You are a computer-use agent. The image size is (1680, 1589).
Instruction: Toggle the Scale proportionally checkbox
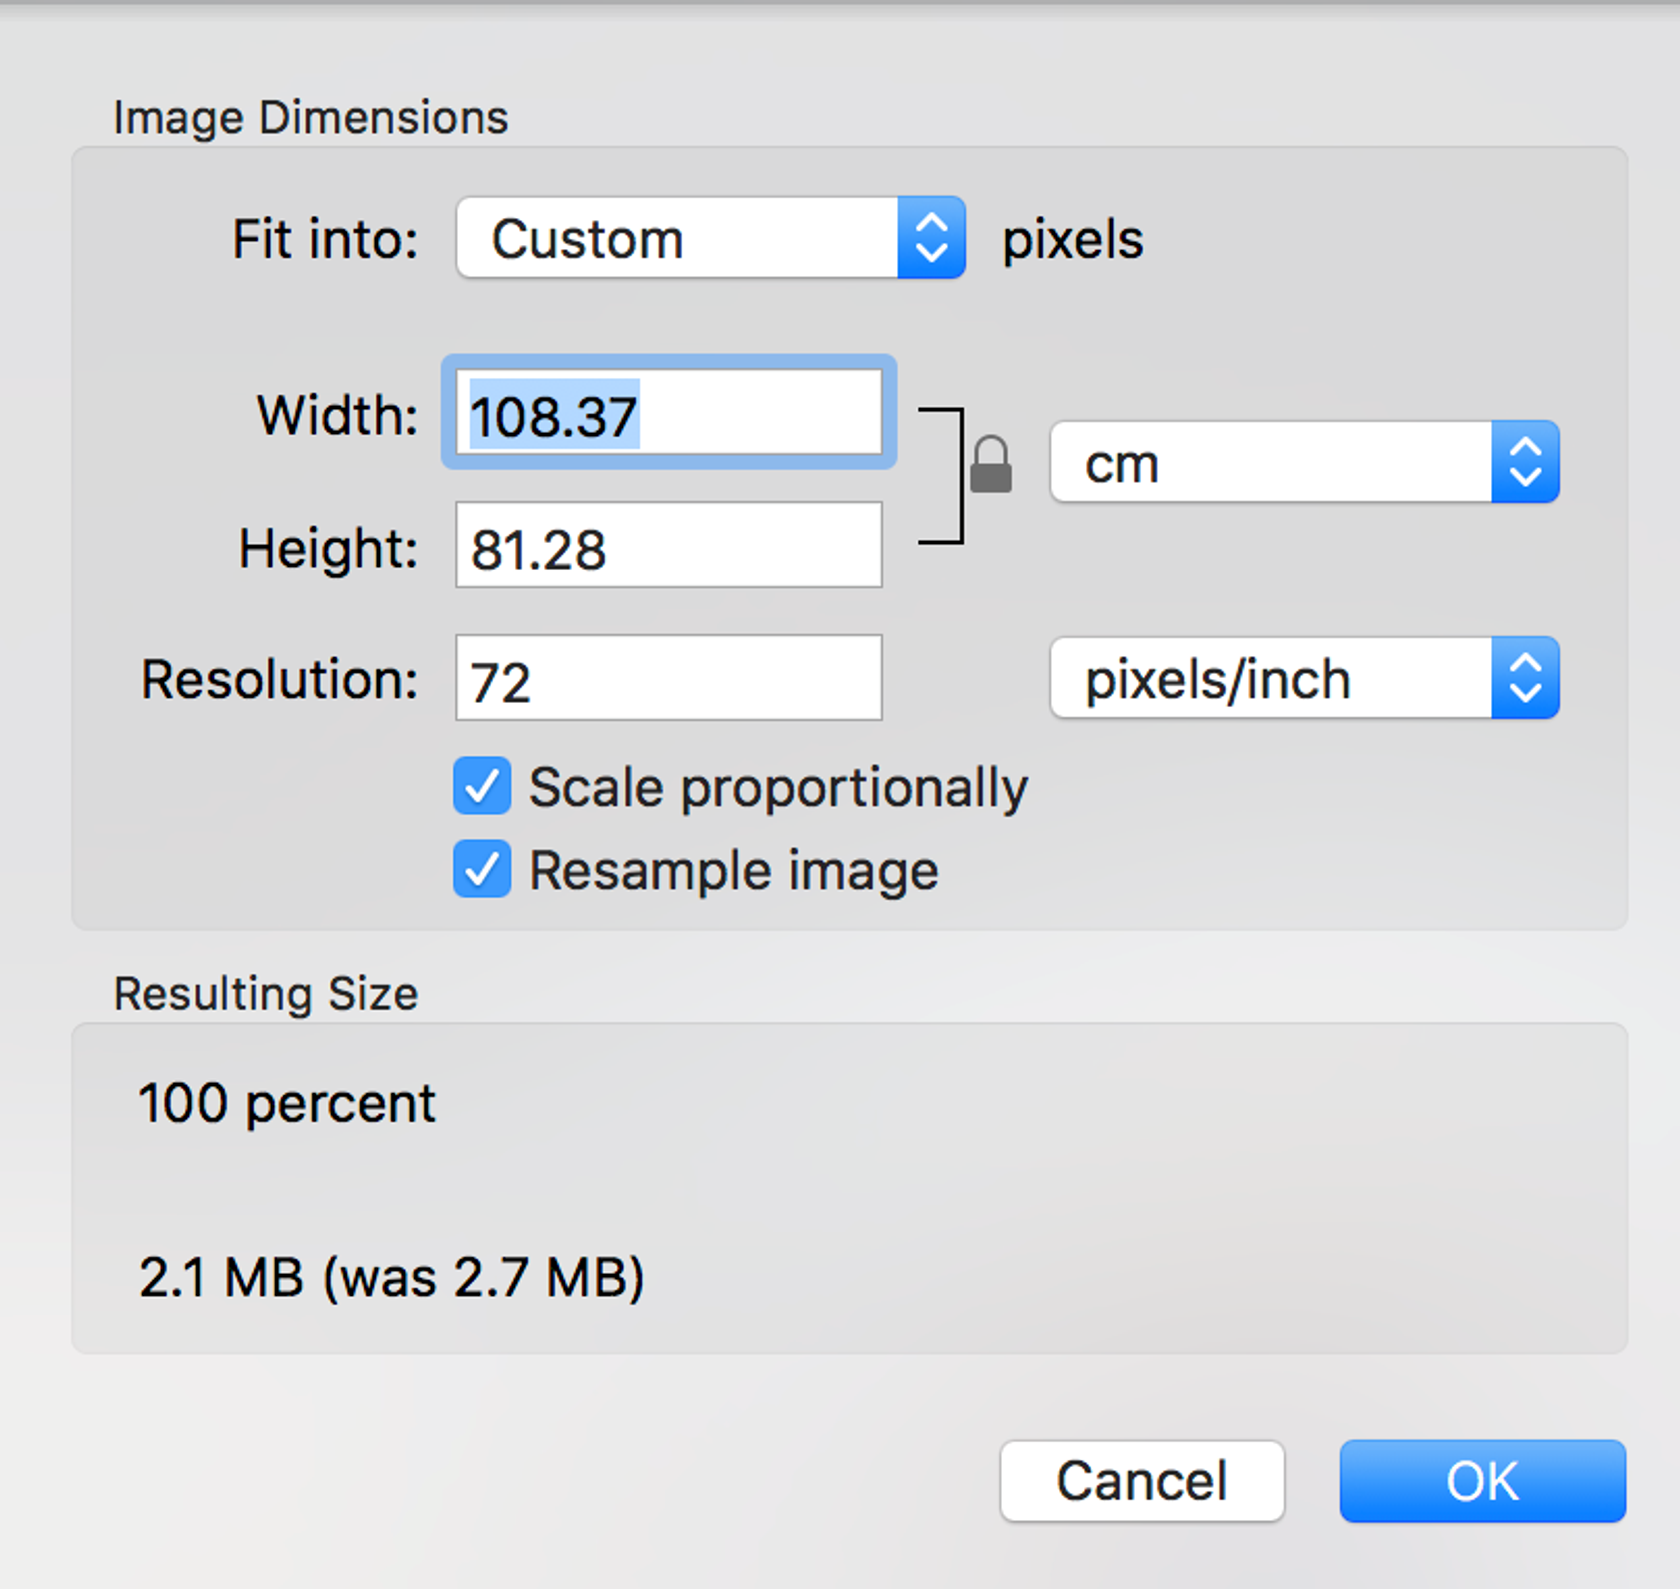tap(482, 786)
